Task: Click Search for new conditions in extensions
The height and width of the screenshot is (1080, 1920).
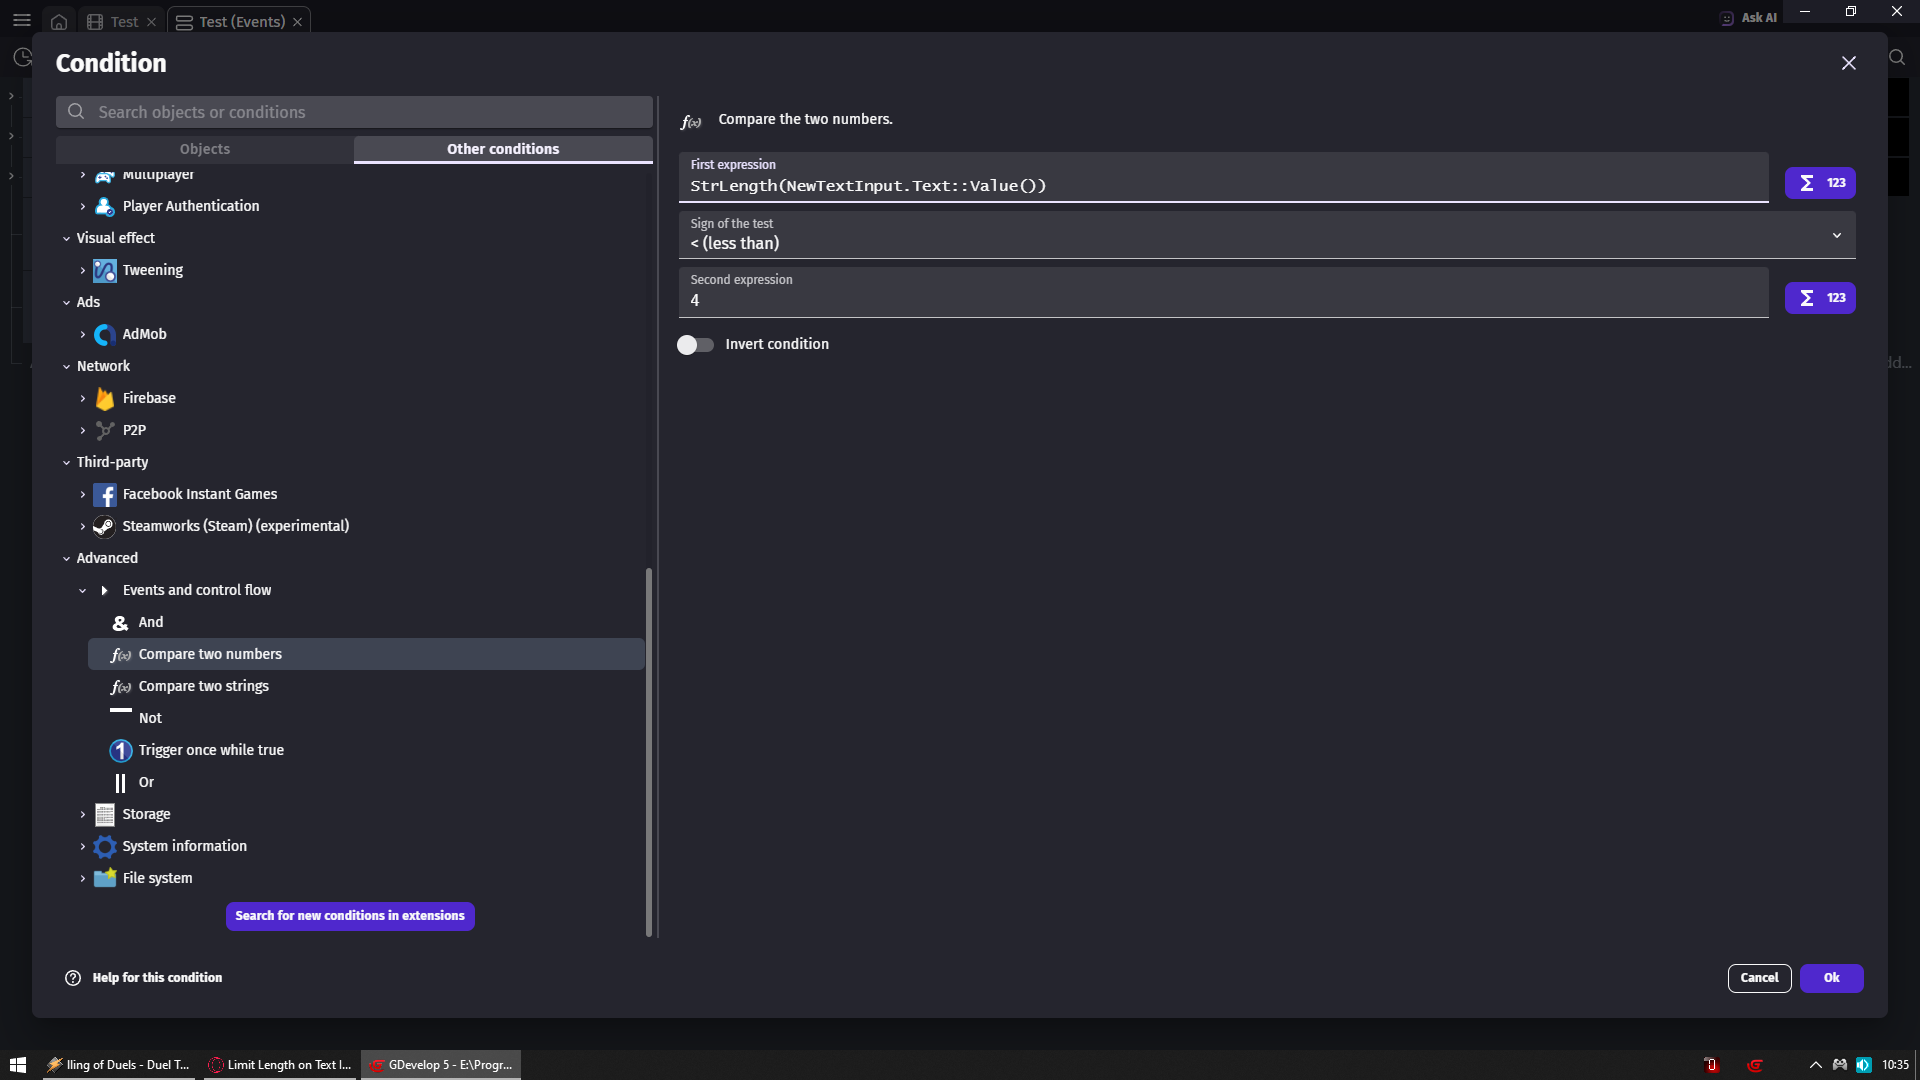Action: [x=350, y=916]
